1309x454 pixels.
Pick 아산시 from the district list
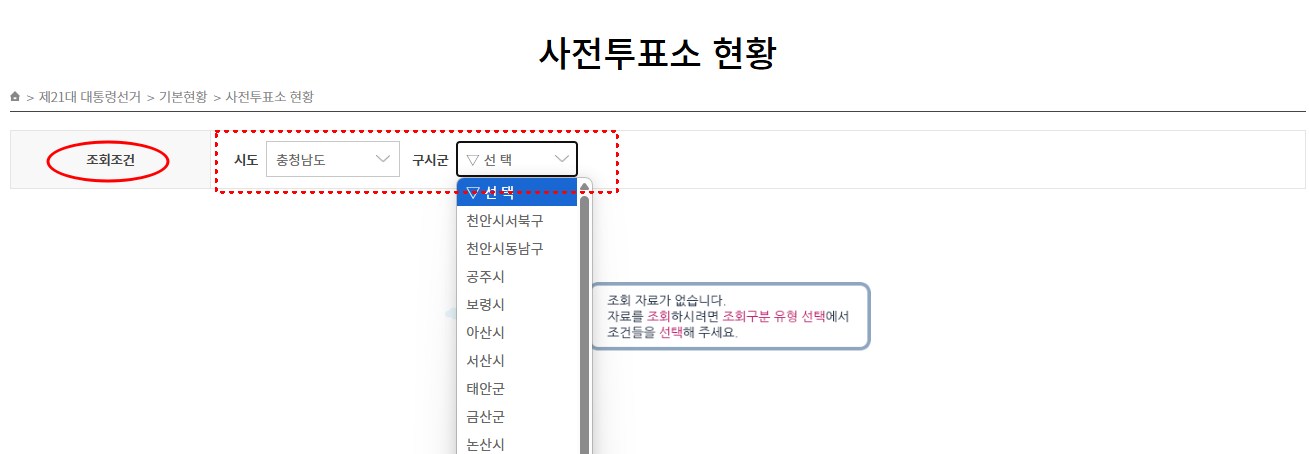pos(517,332)
